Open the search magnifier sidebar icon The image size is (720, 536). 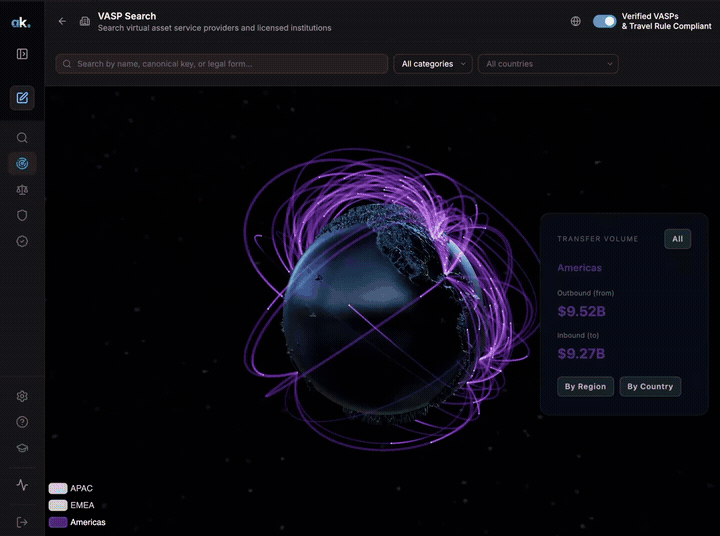click(22, 138)
